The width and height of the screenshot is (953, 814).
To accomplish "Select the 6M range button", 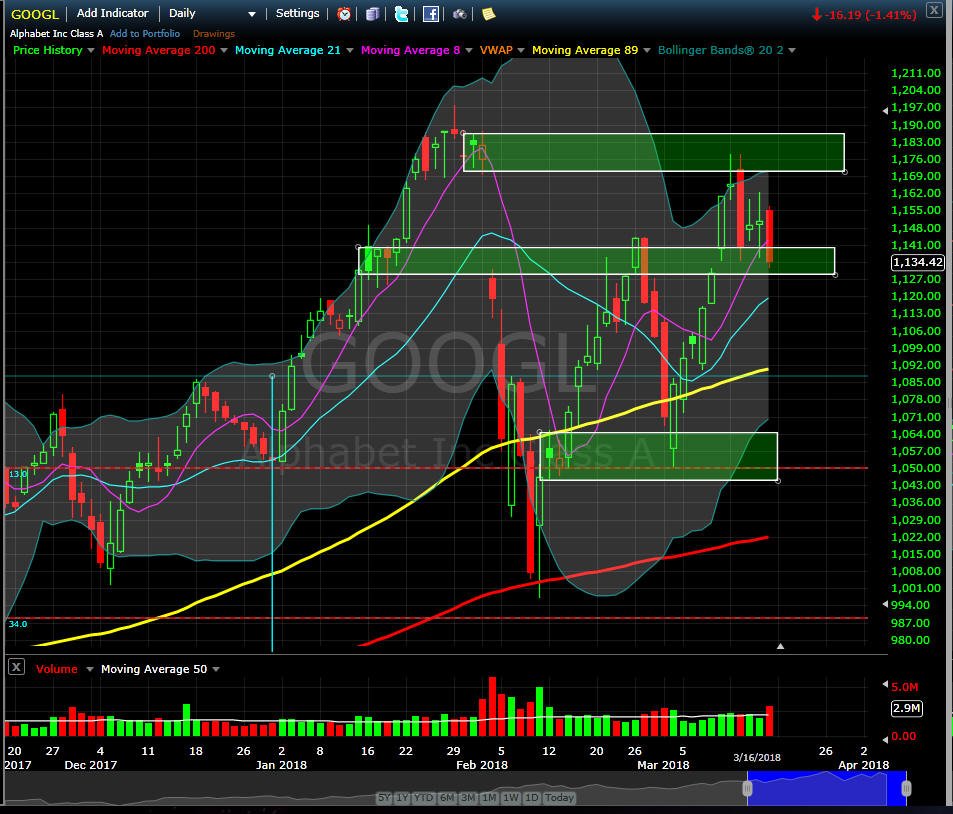I will (447, 798).
